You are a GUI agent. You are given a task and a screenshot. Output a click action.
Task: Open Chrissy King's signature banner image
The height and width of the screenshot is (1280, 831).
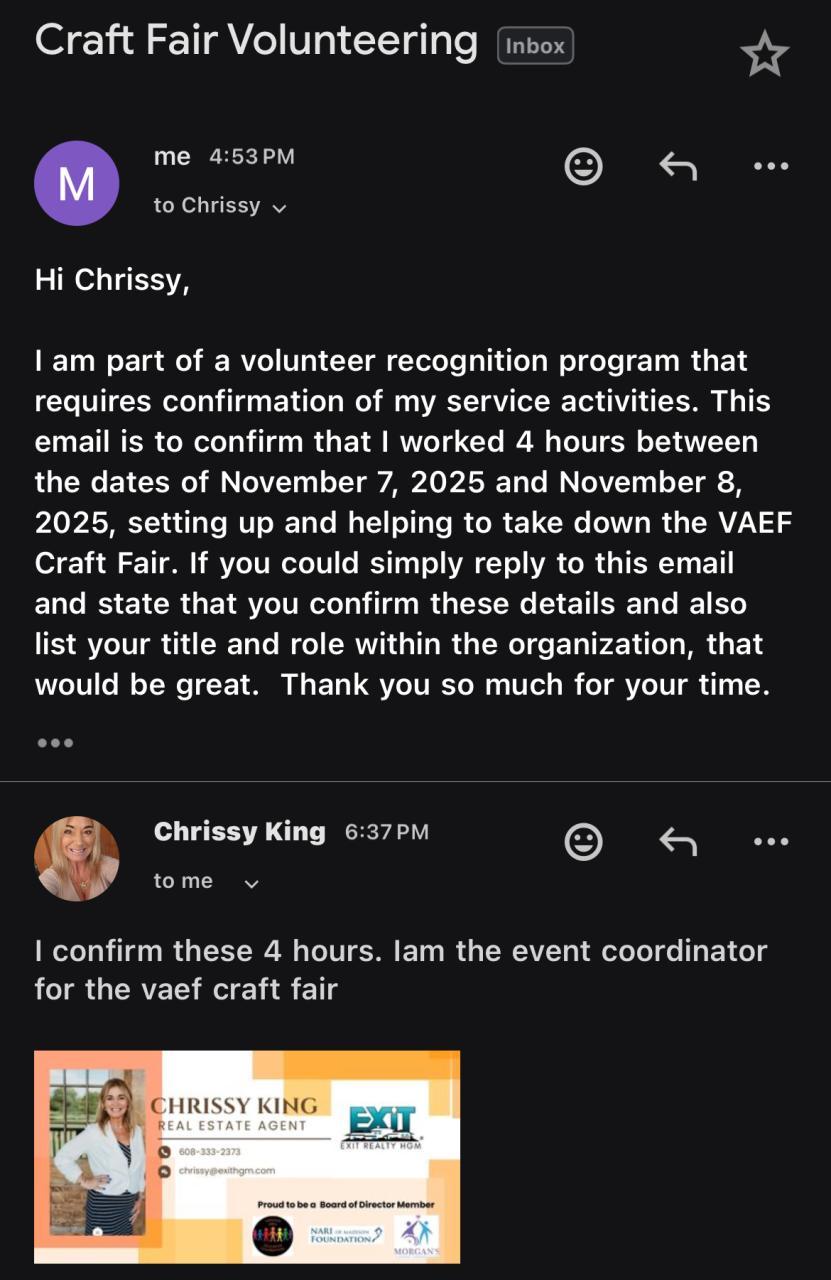point(247,1156)
